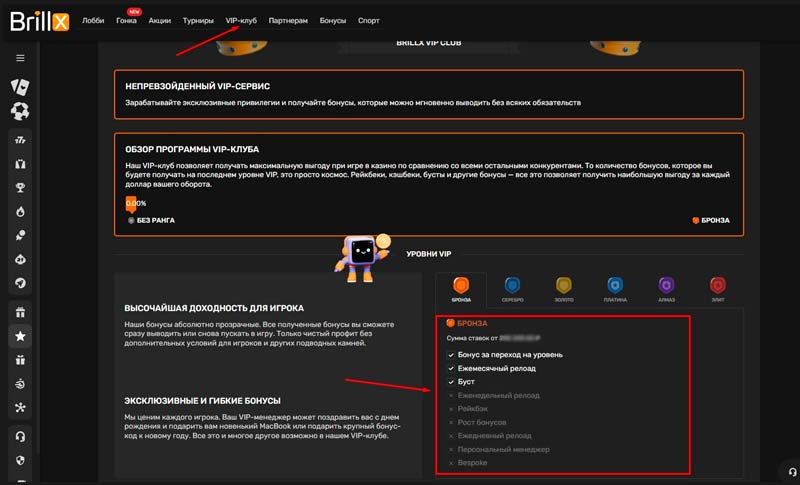Toggle the "Бонус за переход на уровень" checkmark
The width and height of the screenshot is (800, 485).
pyautogui.click(x=452, y=355)
